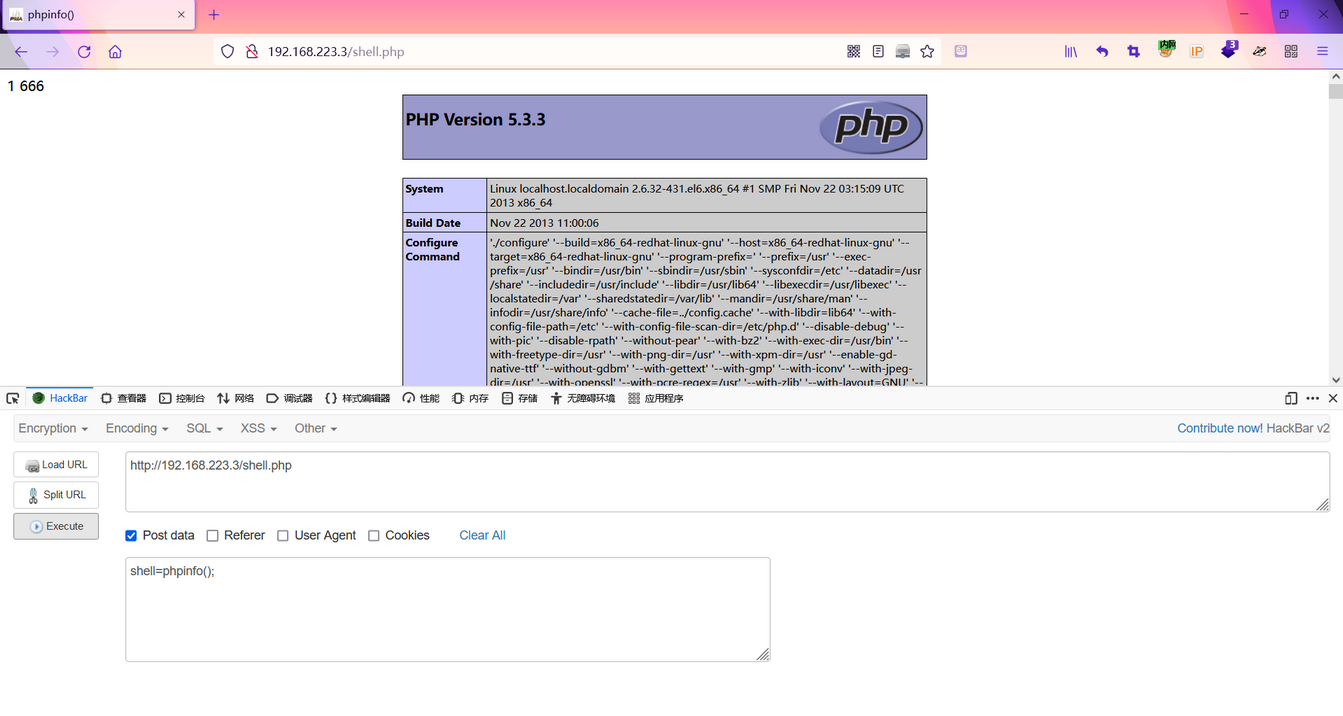Bookmark this page with the star
1343x716 pixels.
coord(927,52)
